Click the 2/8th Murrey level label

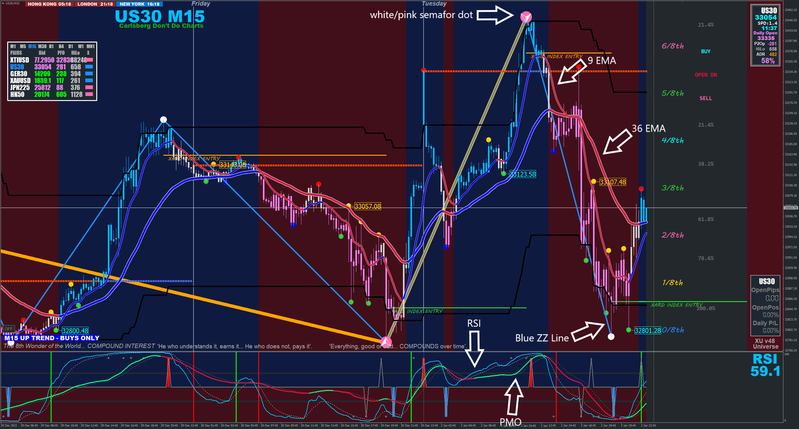(673, 235)
